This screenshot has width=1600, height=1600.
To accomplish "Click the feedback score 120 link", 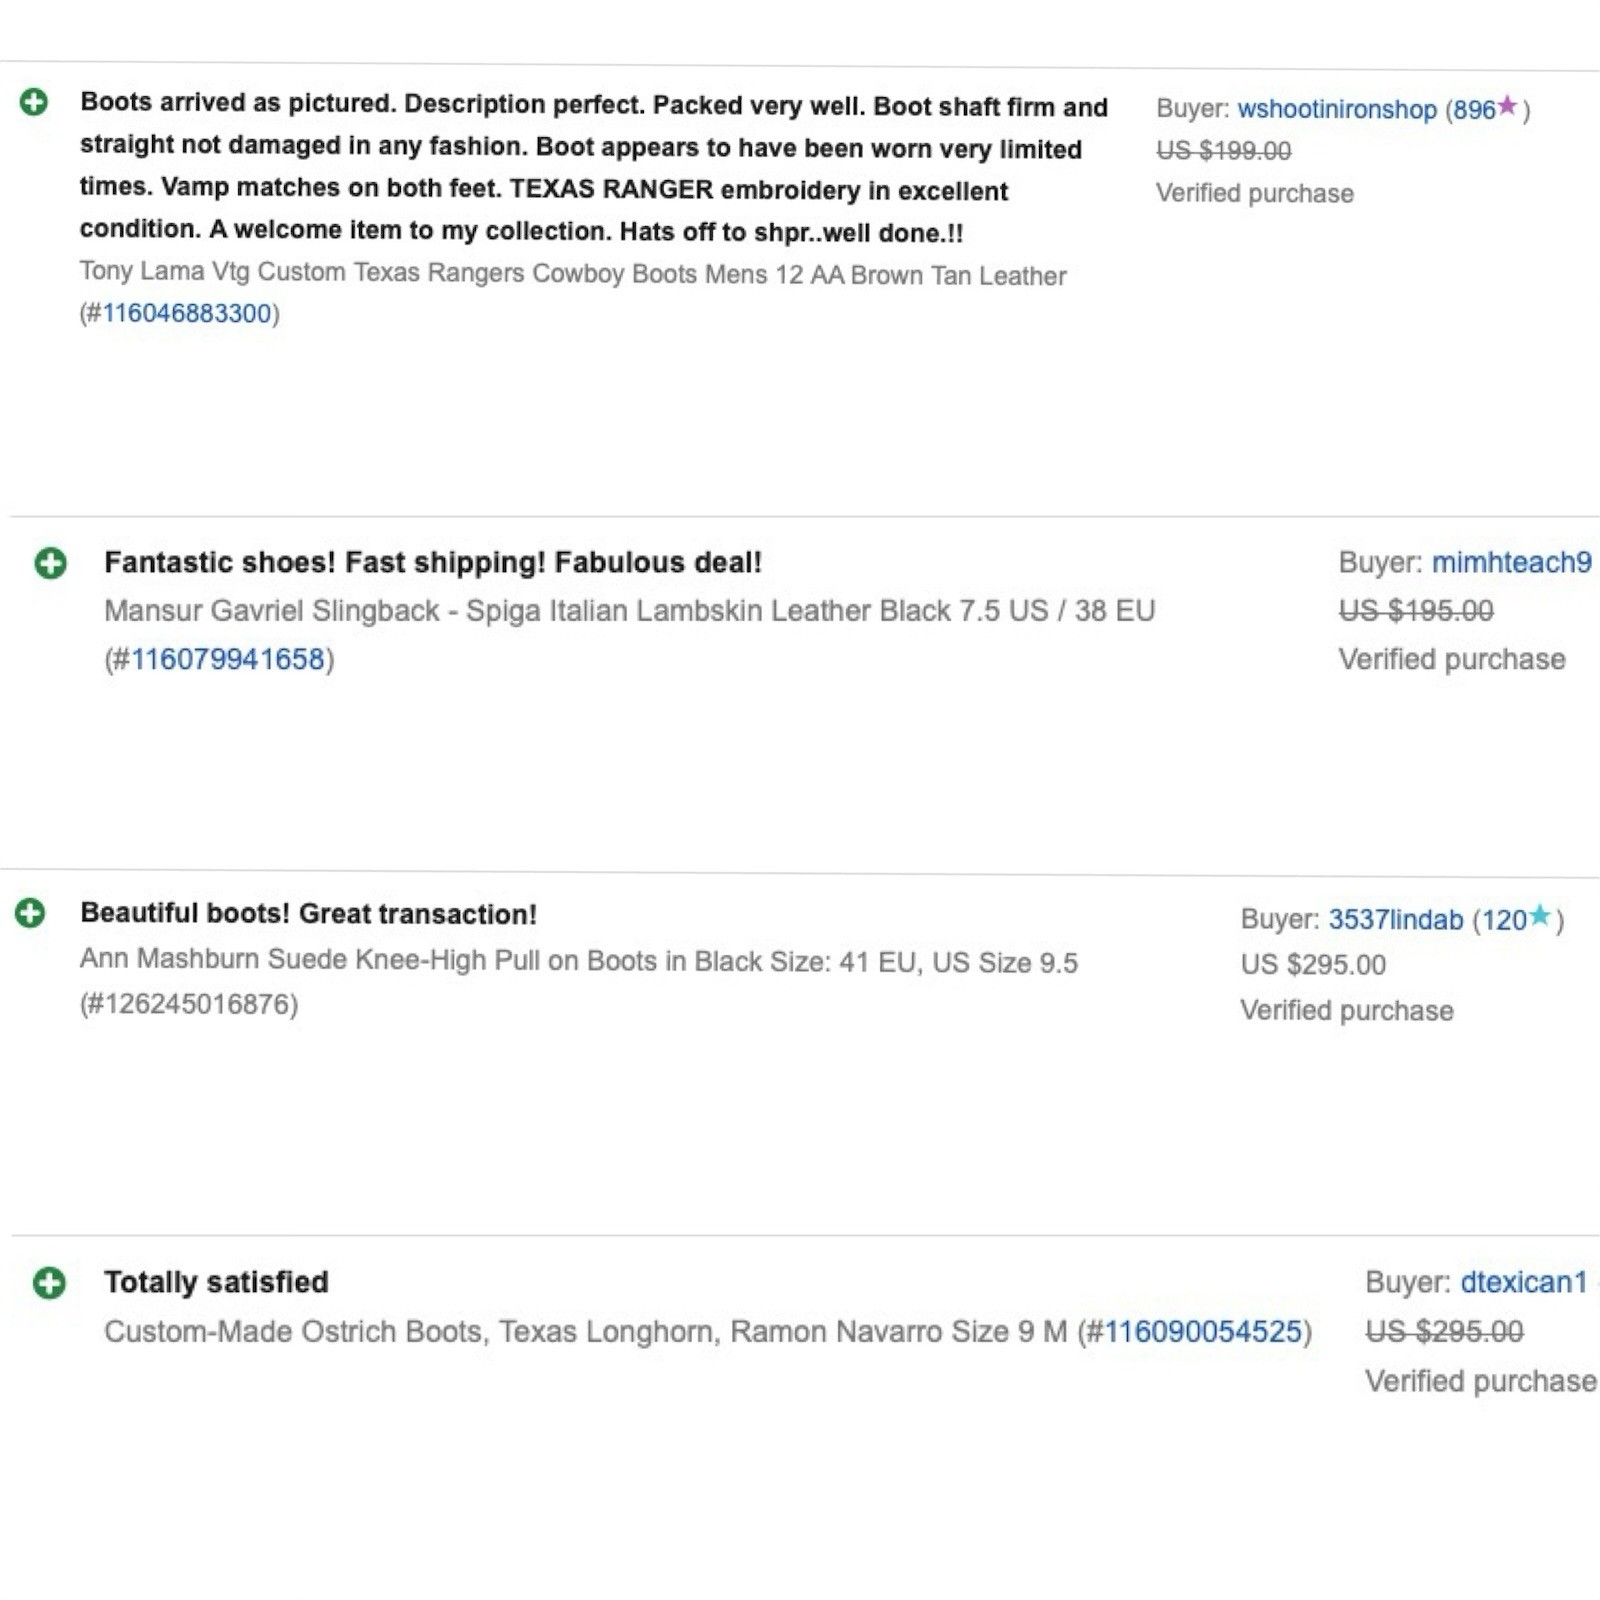I will tap(1503, 919).
